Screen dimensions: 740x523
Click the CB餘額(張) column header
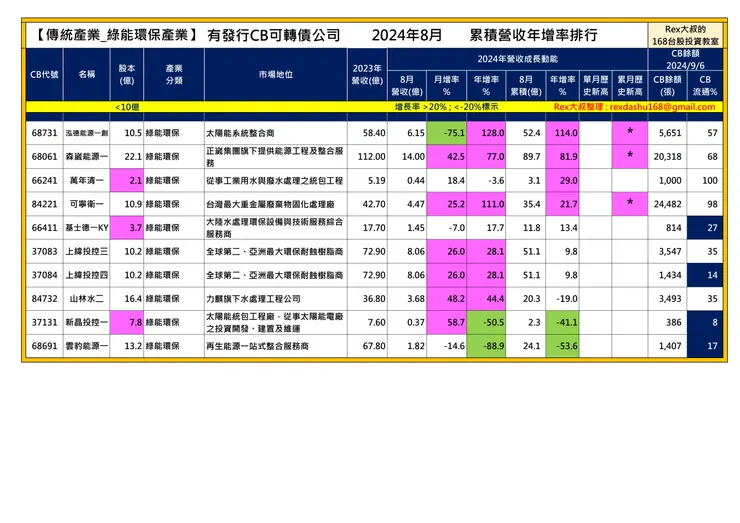coord(667,85)
